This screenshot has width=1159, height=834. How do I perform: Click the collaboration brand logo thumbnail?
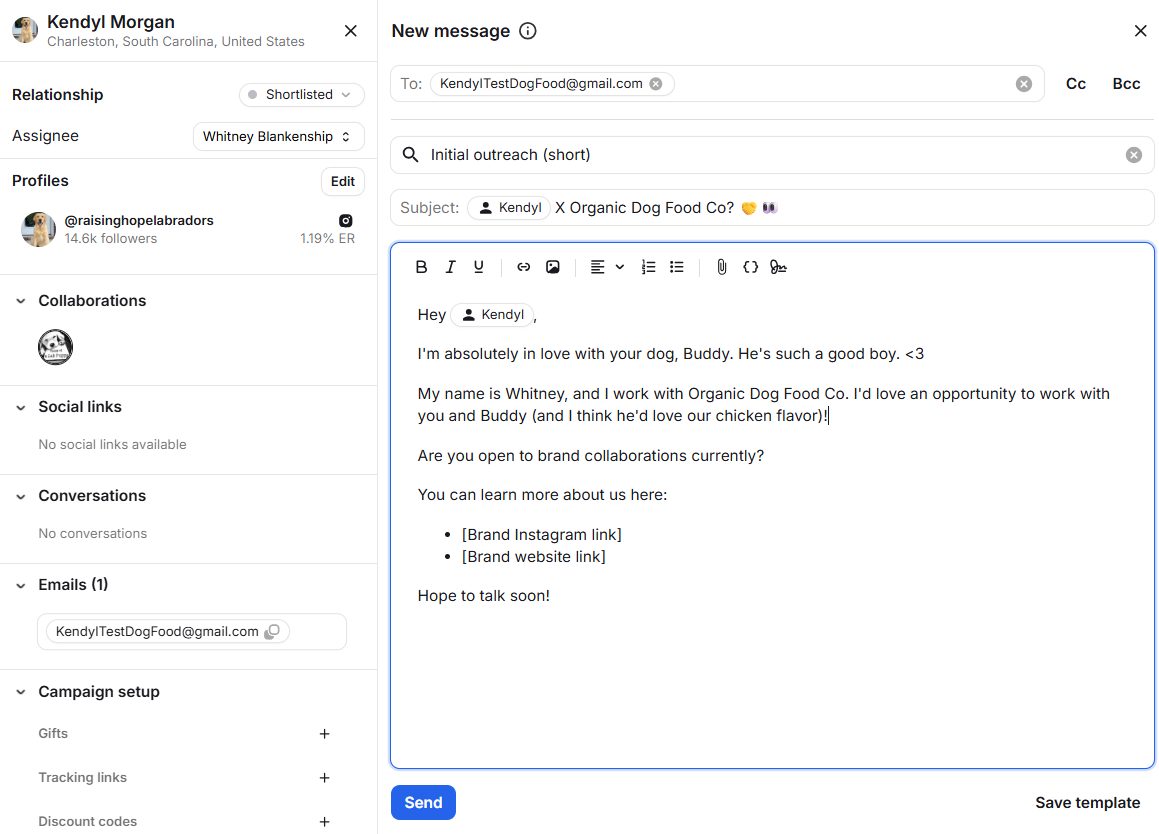click(55, 347)
